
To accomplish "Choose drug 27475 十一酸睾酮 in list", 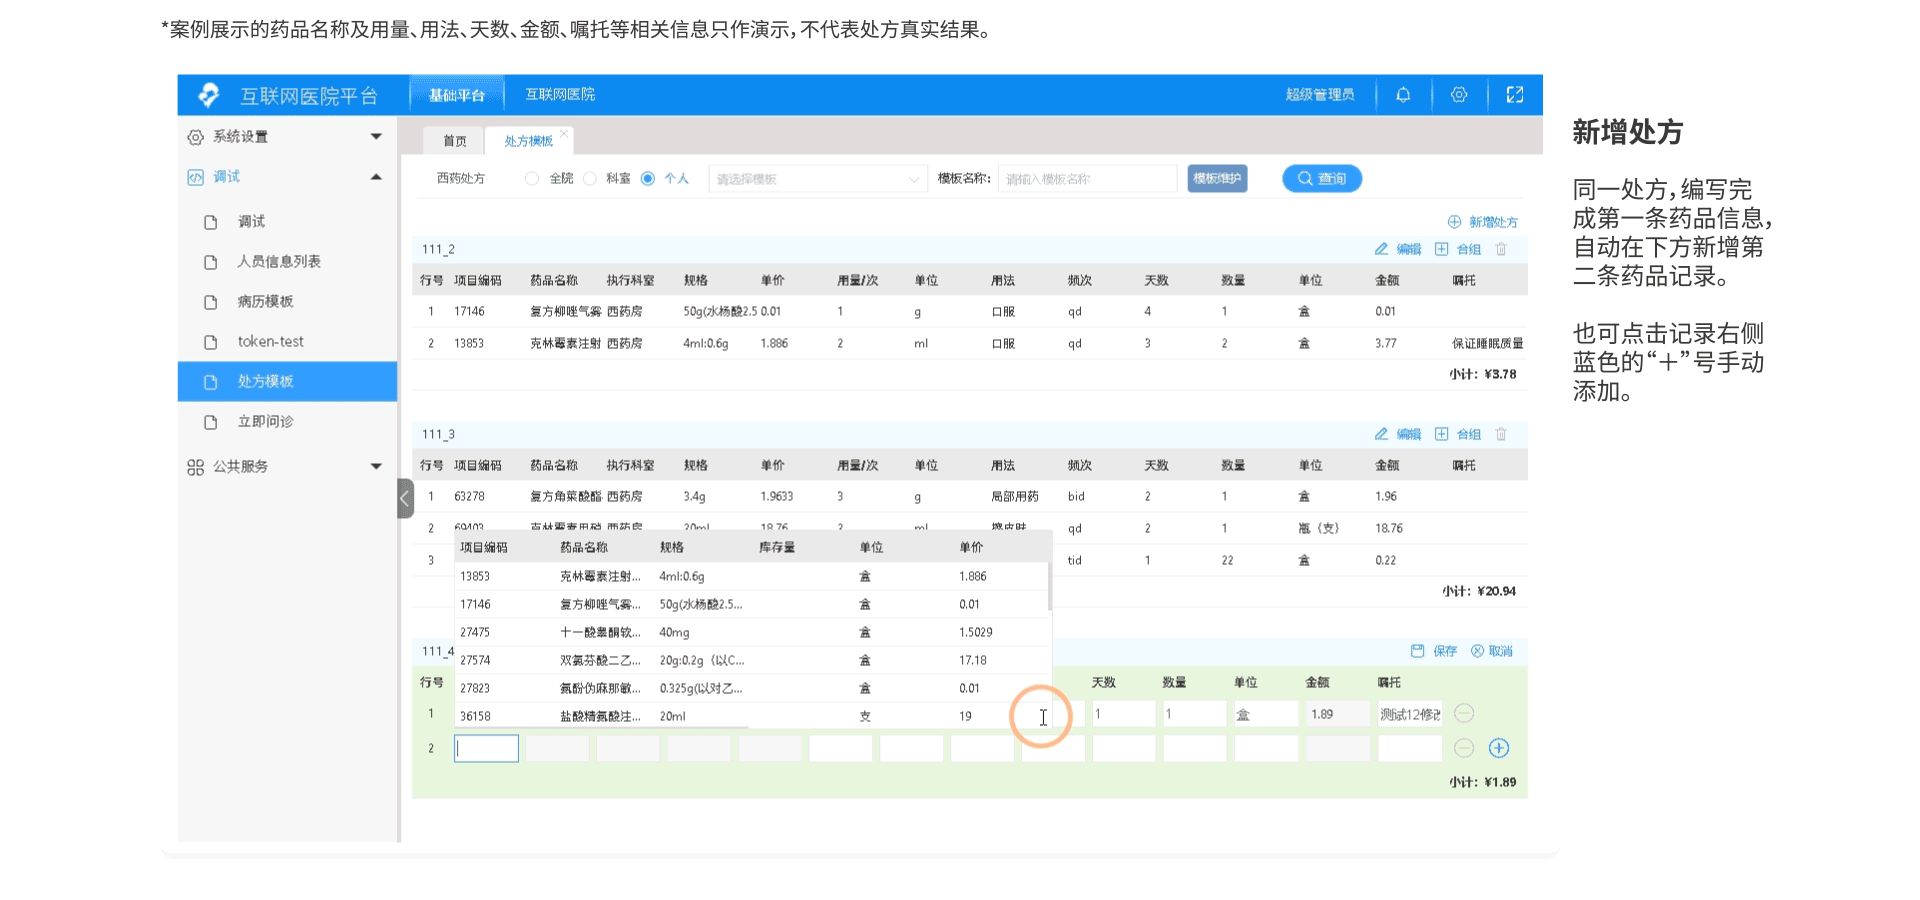I will click(x=752, y=632).
